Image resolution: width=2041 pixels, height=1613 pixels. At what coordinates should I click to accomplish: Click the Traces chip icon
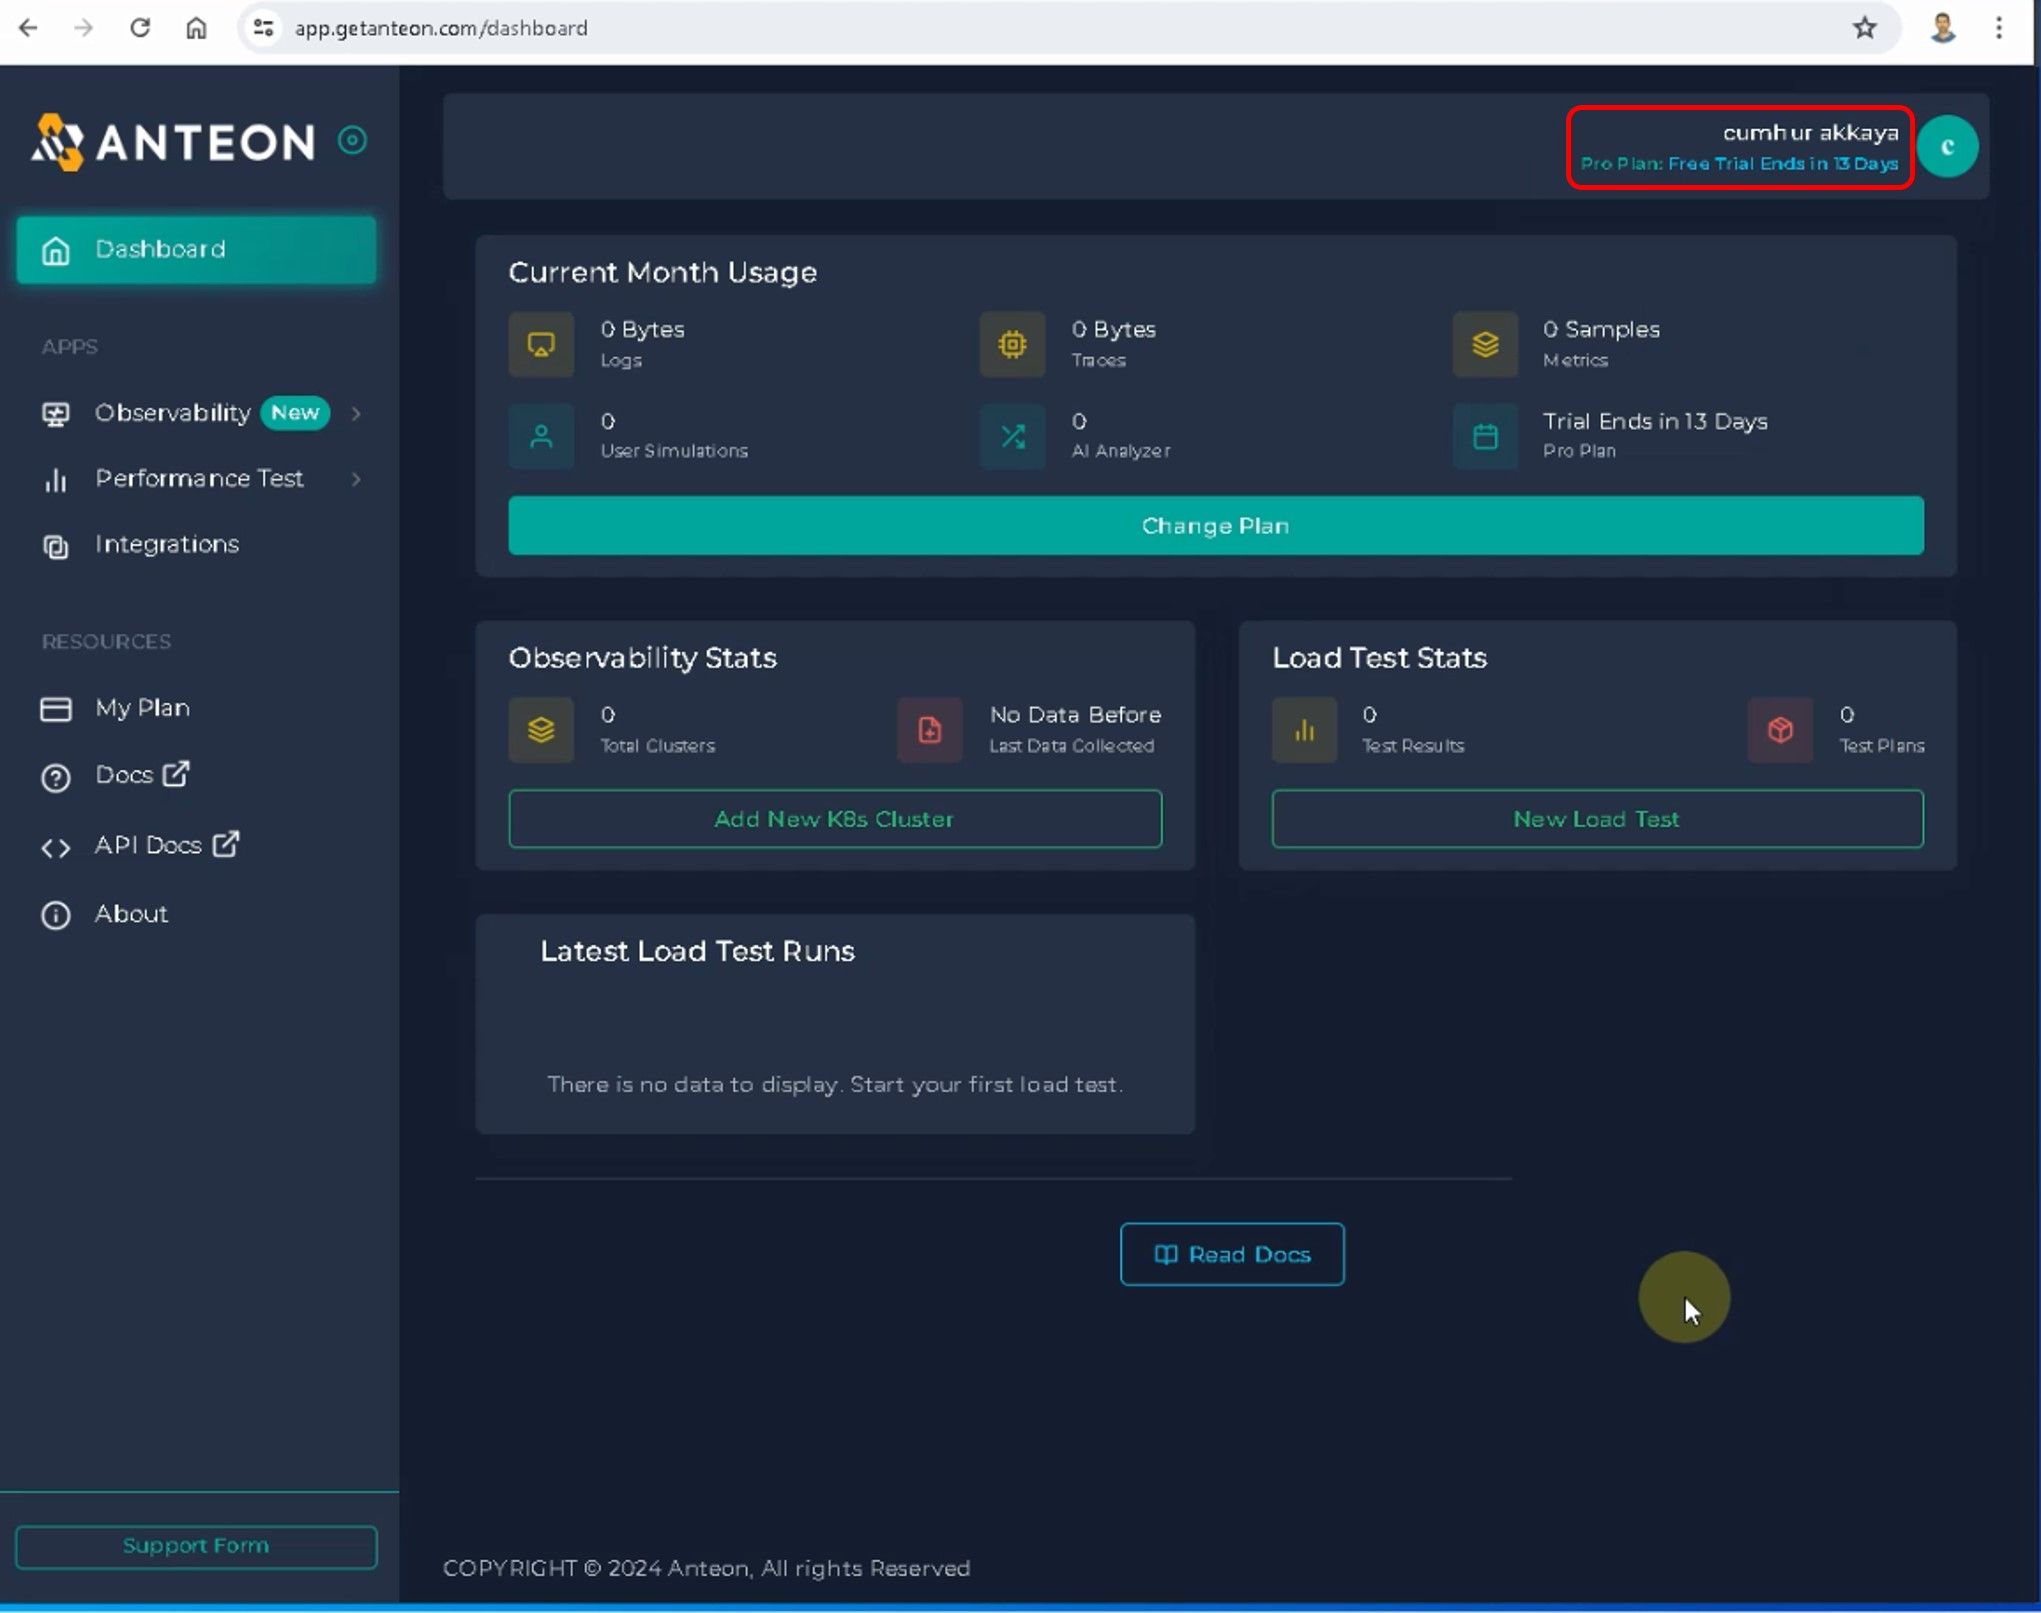[x=1012, y=345]
